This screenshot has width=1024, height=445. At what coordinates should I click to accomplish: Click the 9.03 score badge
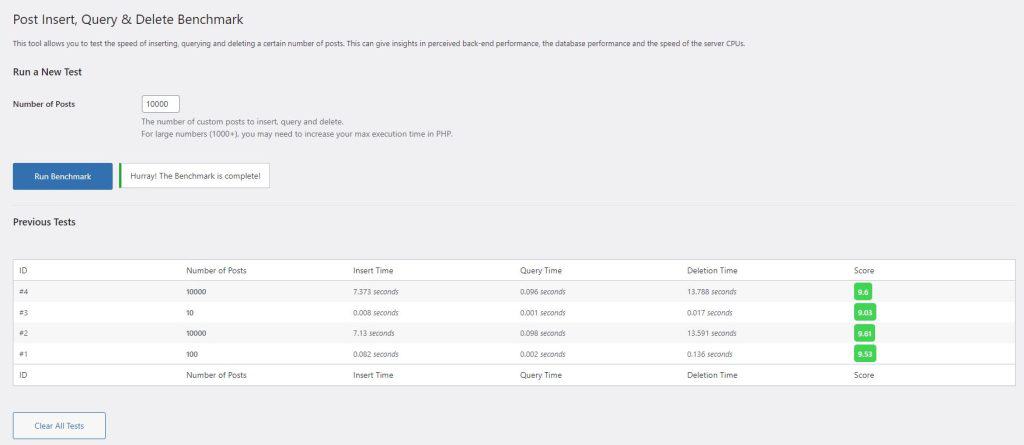point(865,312)
